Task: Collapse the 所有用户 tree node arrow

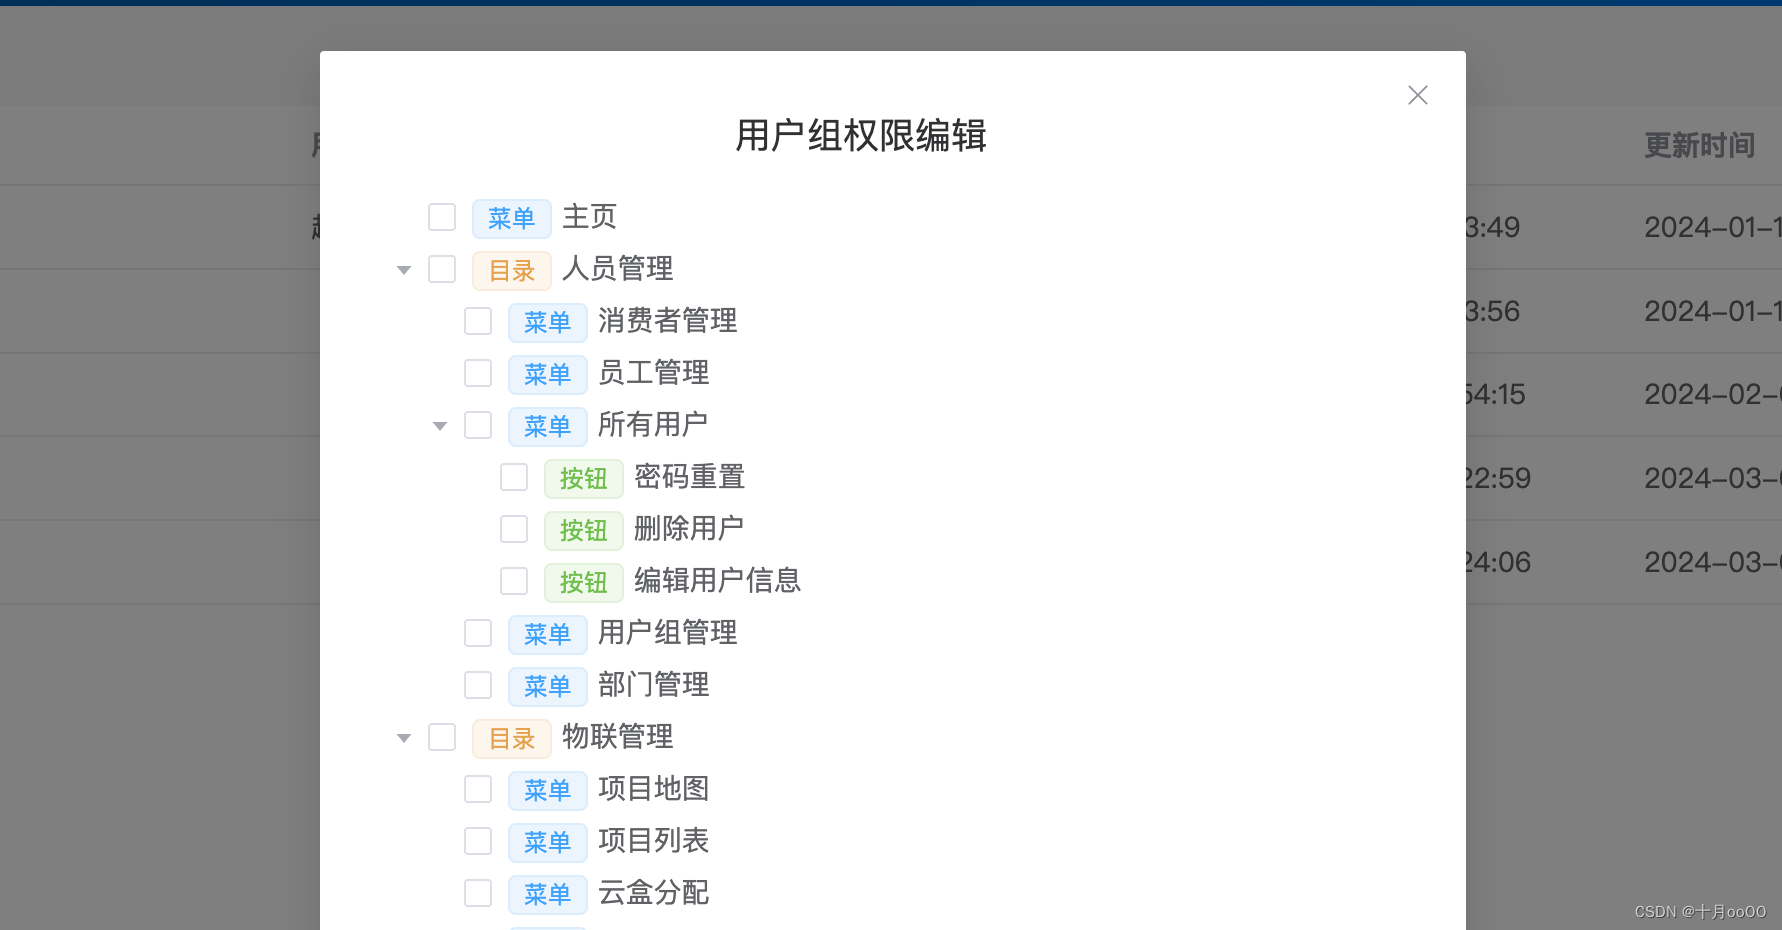Action: point(440,426)
